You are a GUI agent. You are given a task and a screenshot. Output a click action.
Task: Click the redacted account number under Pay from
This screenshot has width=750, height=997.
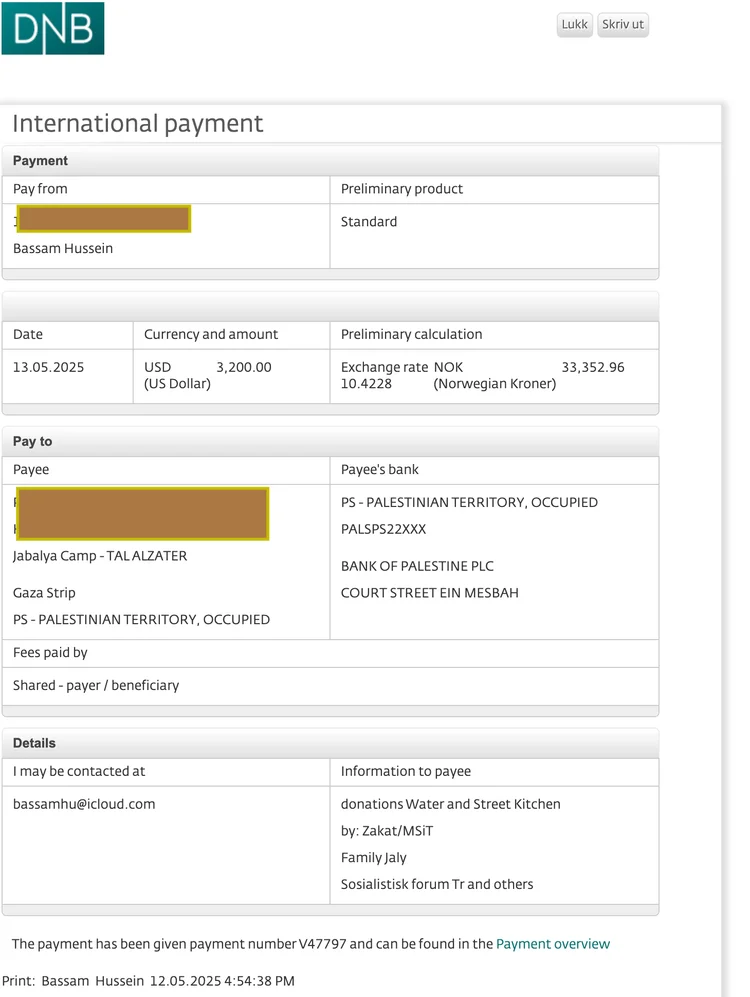coord(104,219)
